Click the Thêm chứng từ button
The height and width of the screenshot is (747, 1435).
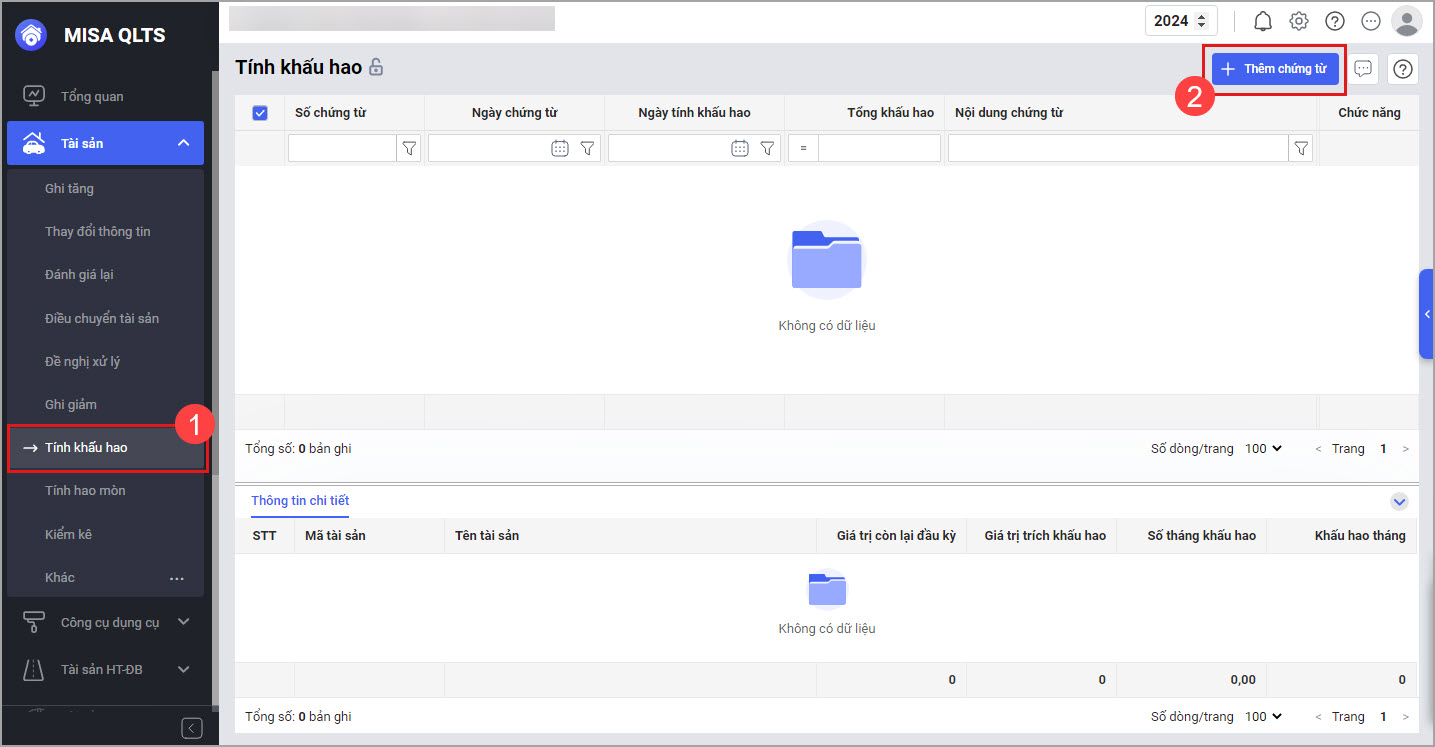pos(1275,69)
